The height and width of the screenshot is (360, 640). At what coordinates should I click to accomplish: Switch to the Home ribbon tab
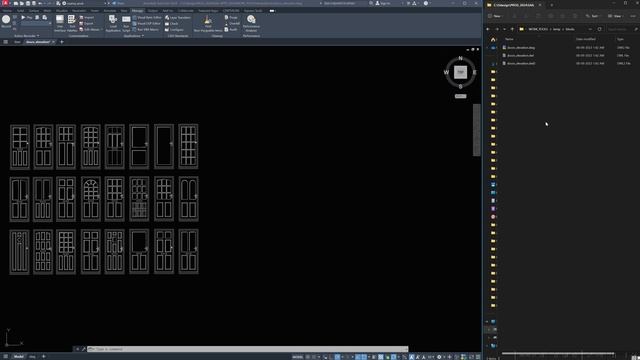7,11
